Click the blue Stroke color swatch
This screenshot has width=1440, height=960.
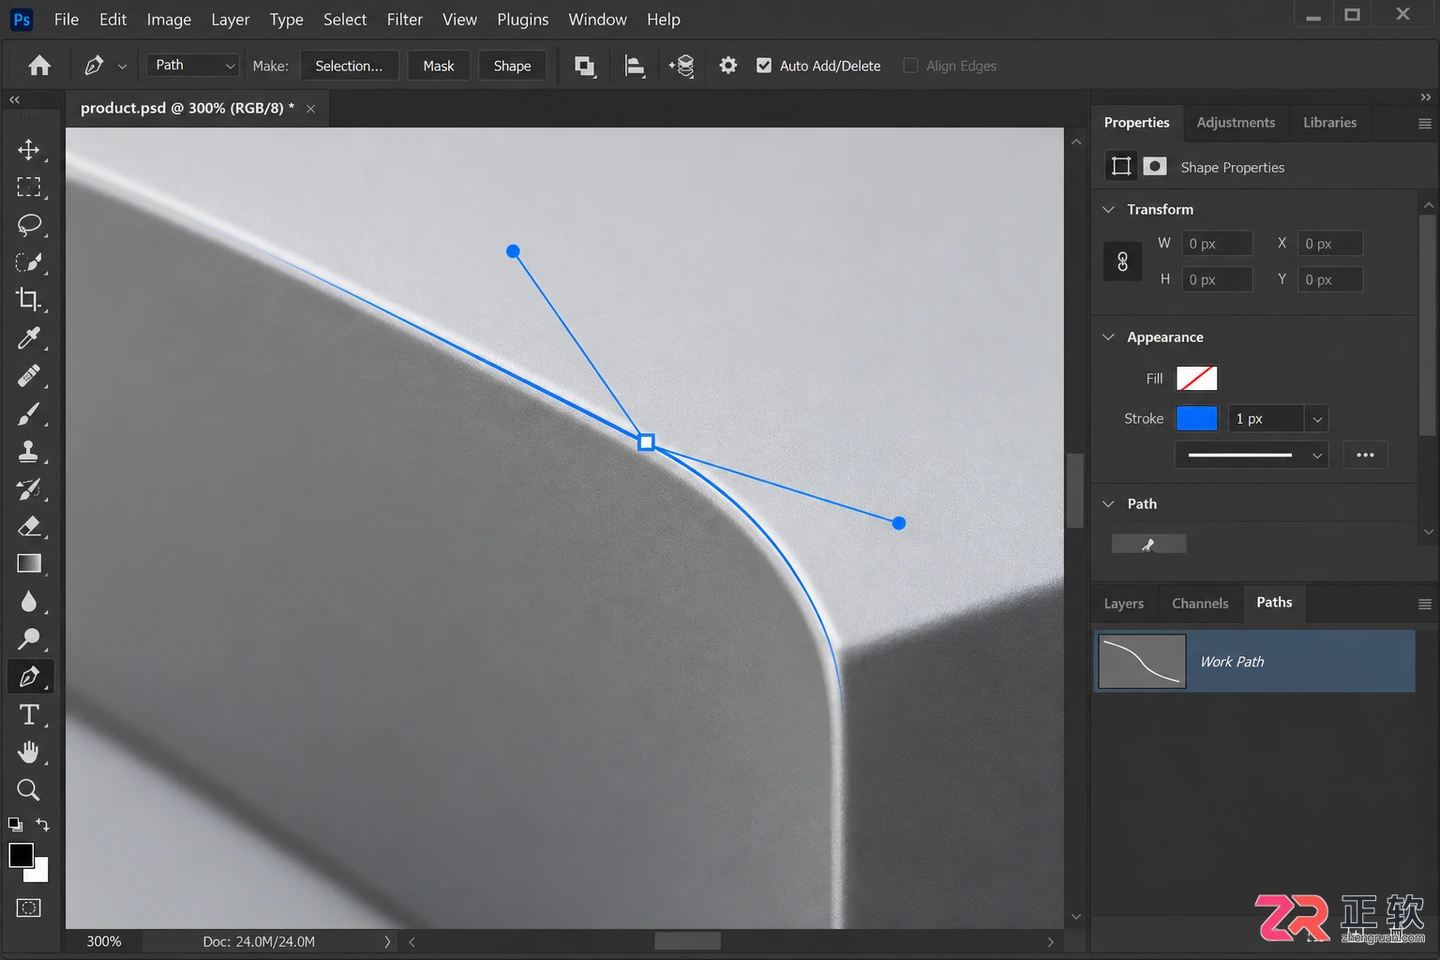1197,418
